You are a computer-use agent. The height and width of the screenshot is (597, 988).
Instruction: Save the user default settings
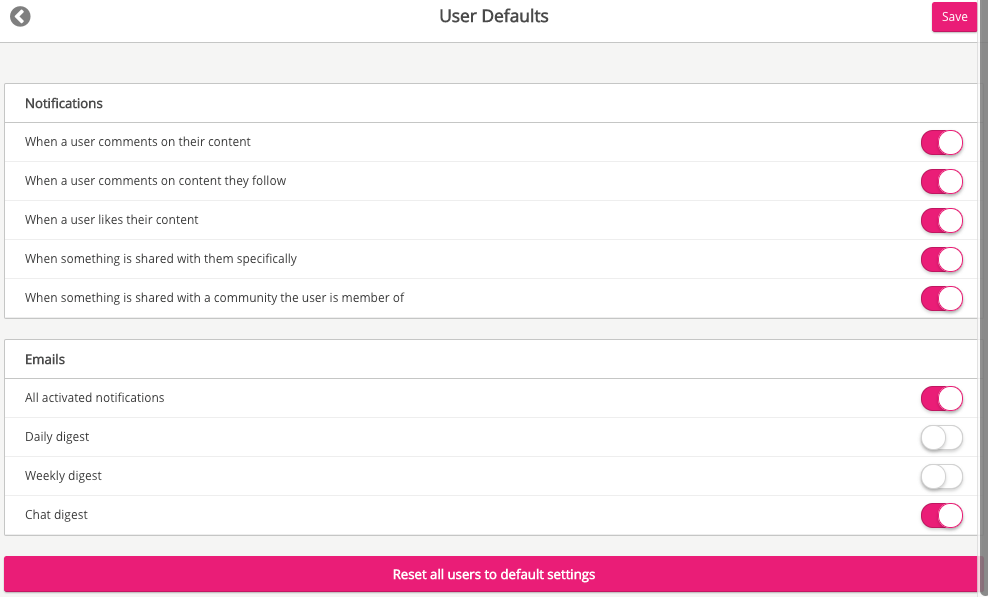953,17
